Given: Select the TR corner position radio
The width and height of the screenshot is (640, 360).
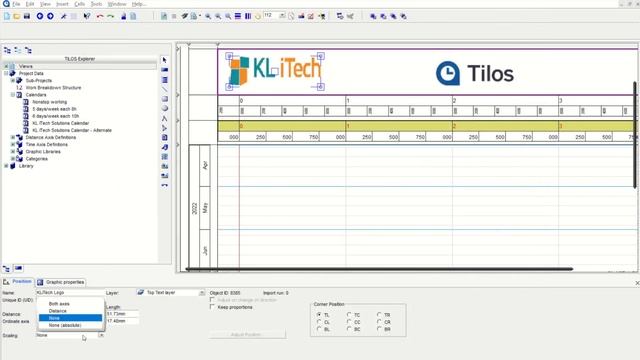Looking at the screenshot, I should [x=379, y=315].
